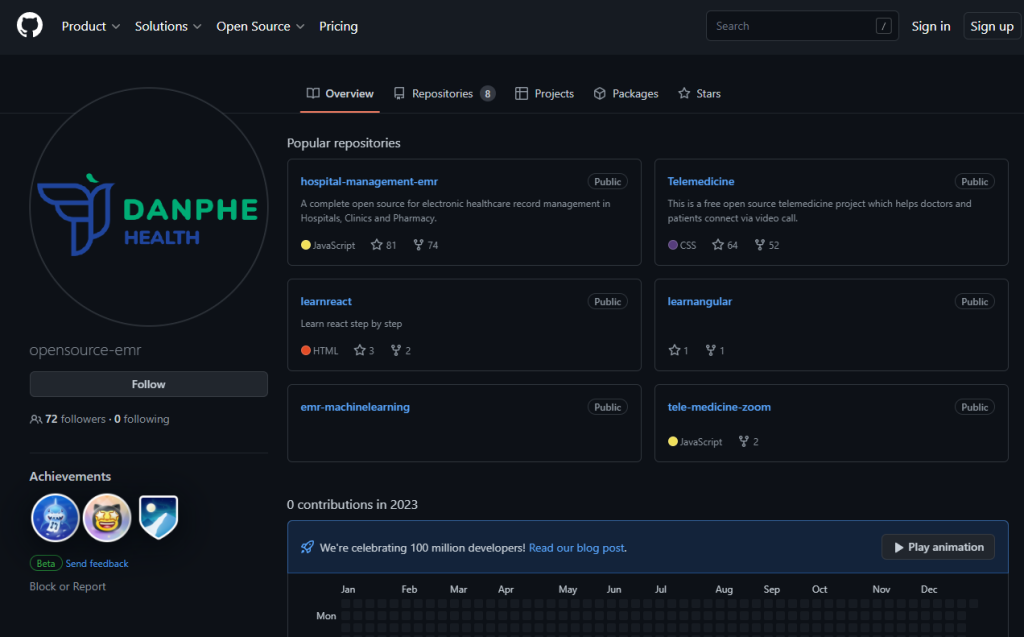Click the fork count 1 for learnangular
The height and width of the screenshot is (637, 1024).
pos(715,350)
